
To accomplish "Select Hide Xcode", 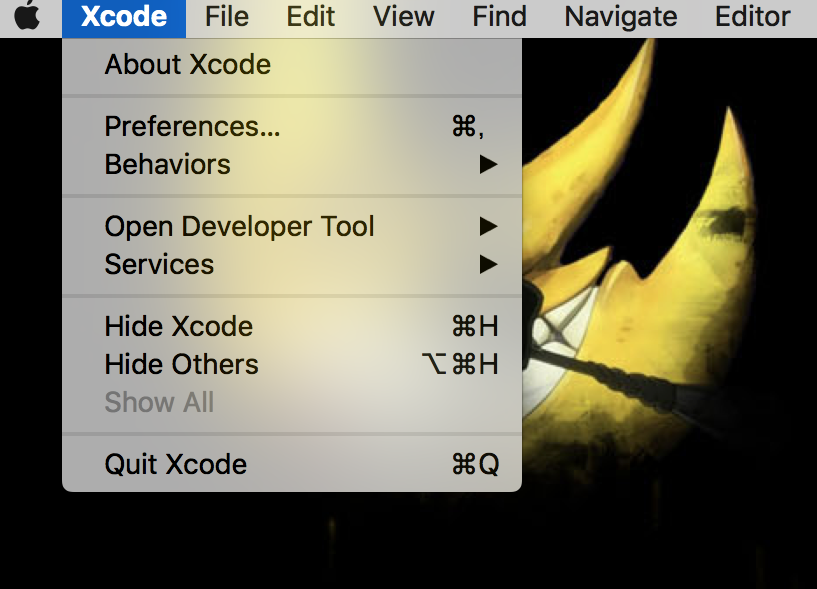I will point(292,326).
